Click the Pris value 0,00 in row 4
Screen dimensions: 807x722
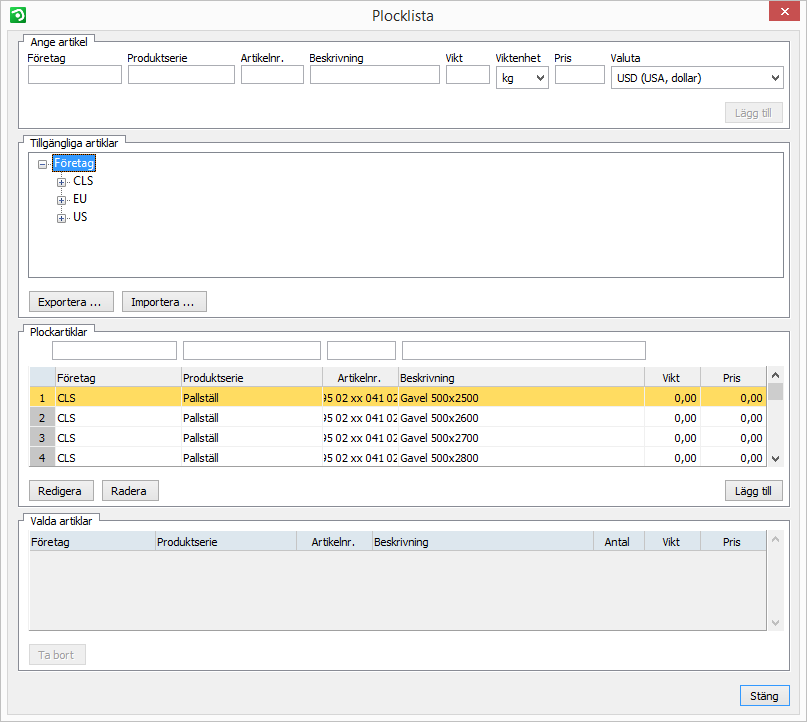[733, 457]
